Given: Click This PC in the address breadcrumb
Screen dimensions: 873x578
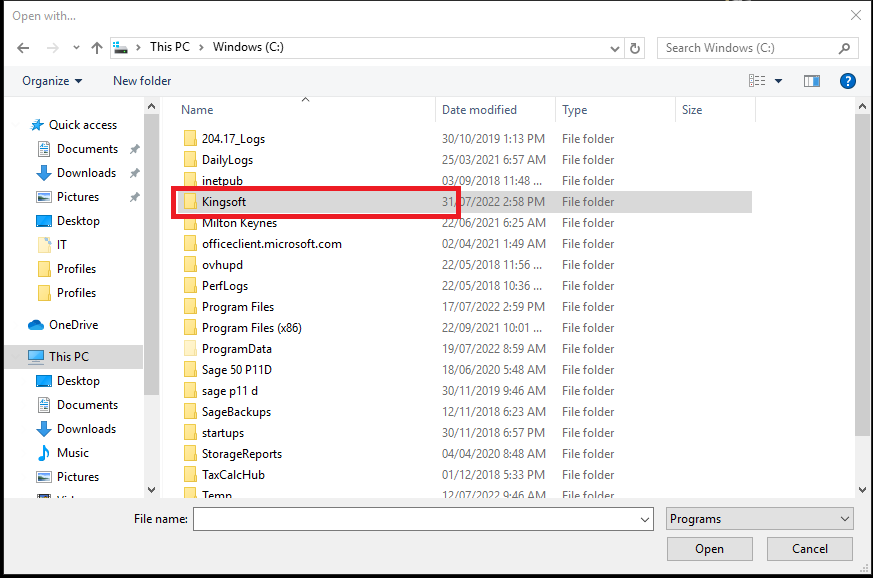Looking at the screenshot, I should 170,47.
